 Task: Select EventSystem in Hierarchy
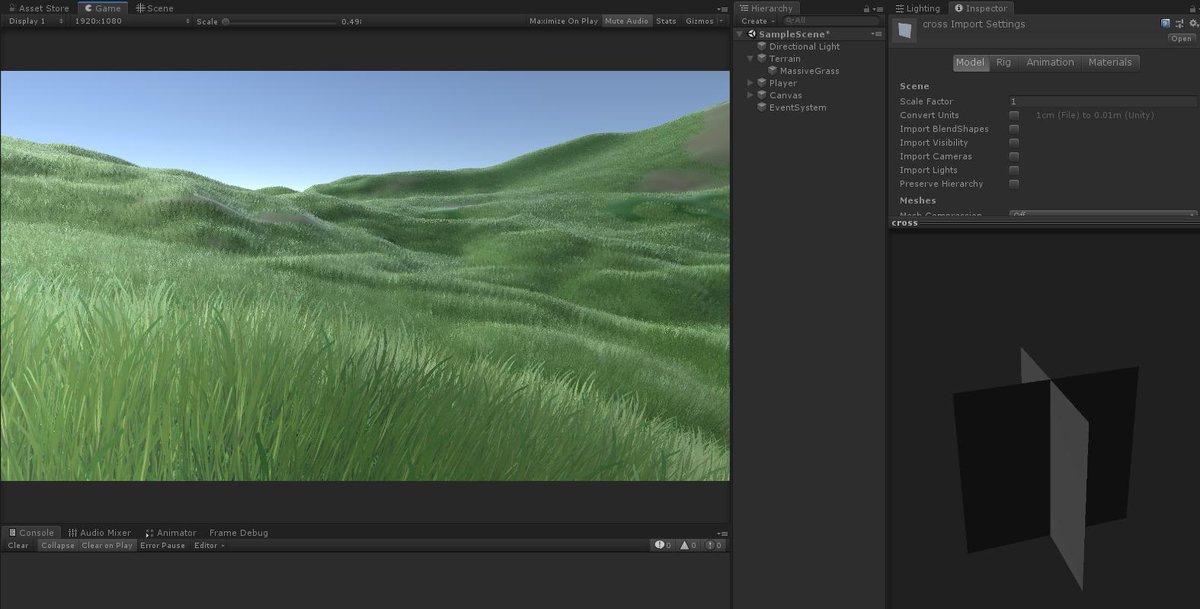[x=797, y=107]
